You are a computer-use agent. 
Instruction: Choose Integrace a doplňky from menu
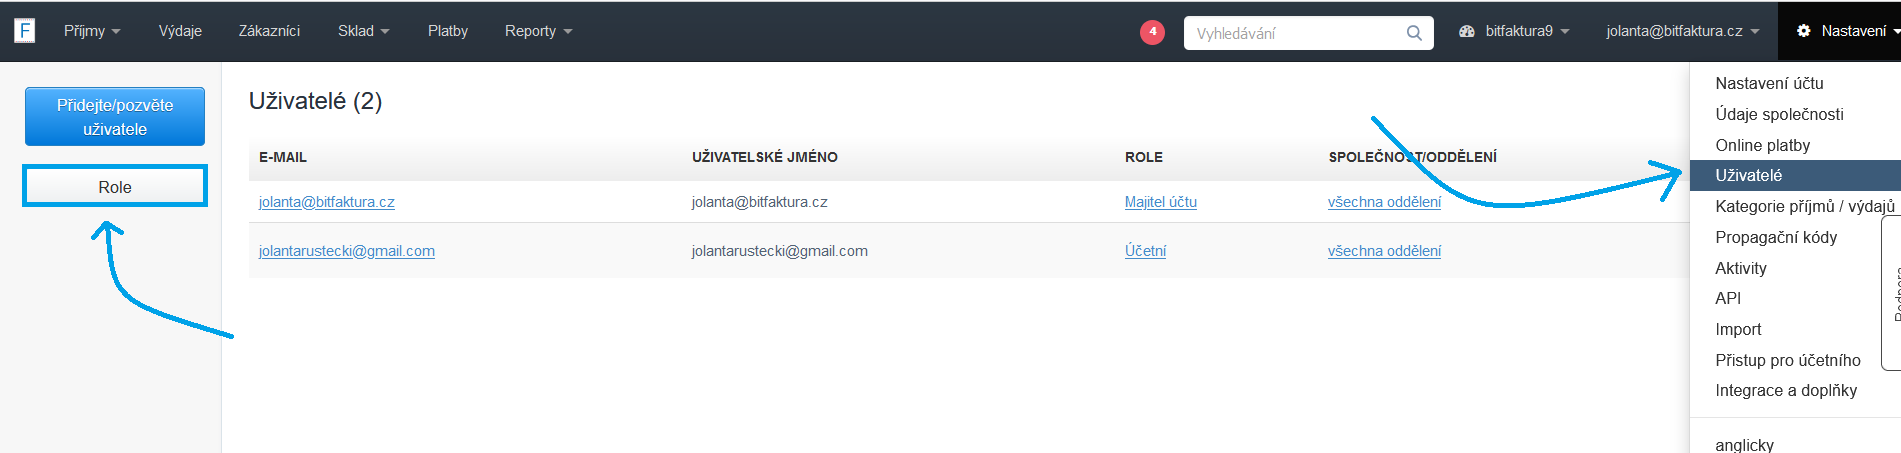click(x=1786, y=391)
